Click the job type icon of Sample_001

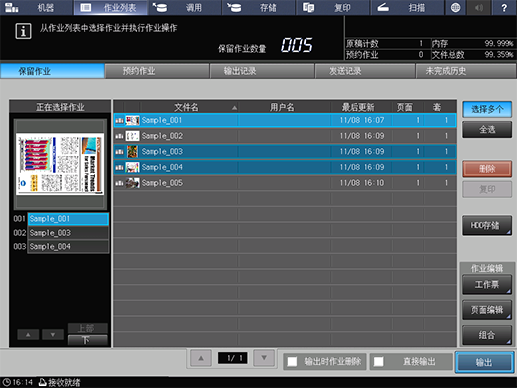click(119, 120)
